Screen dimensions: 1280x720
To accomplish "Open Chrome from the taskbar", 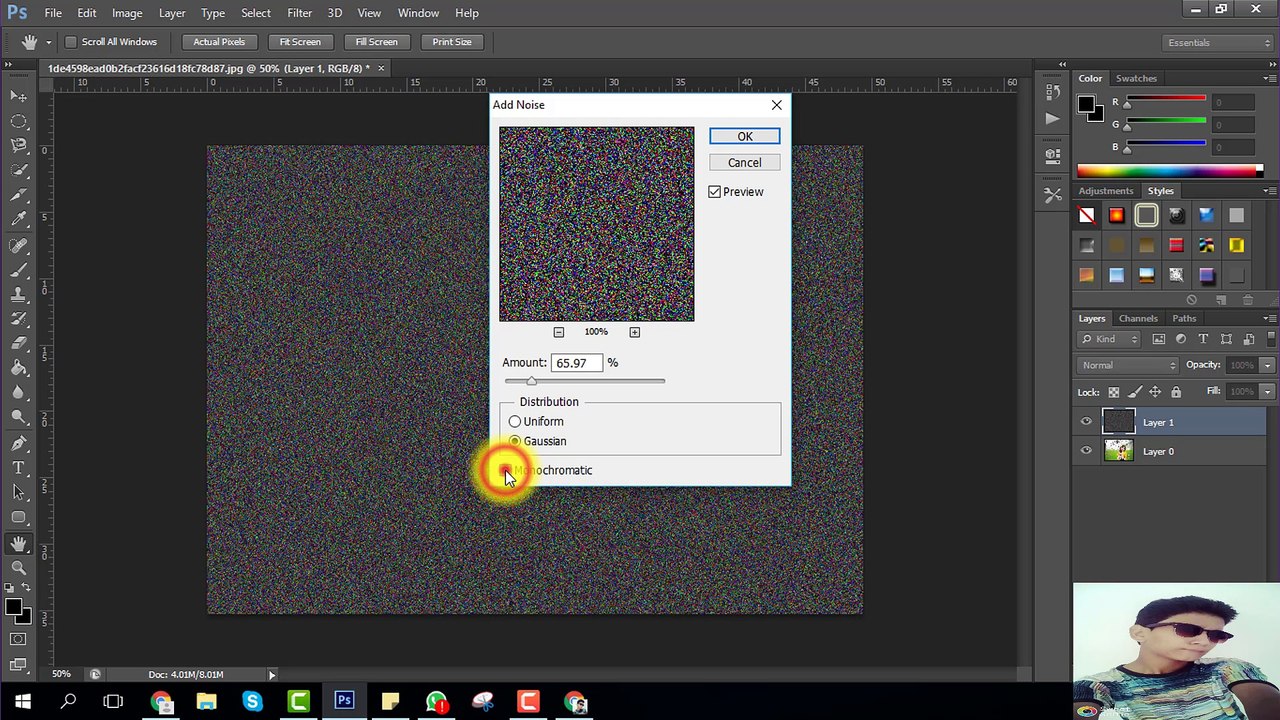I will click(x=161, y=701).
